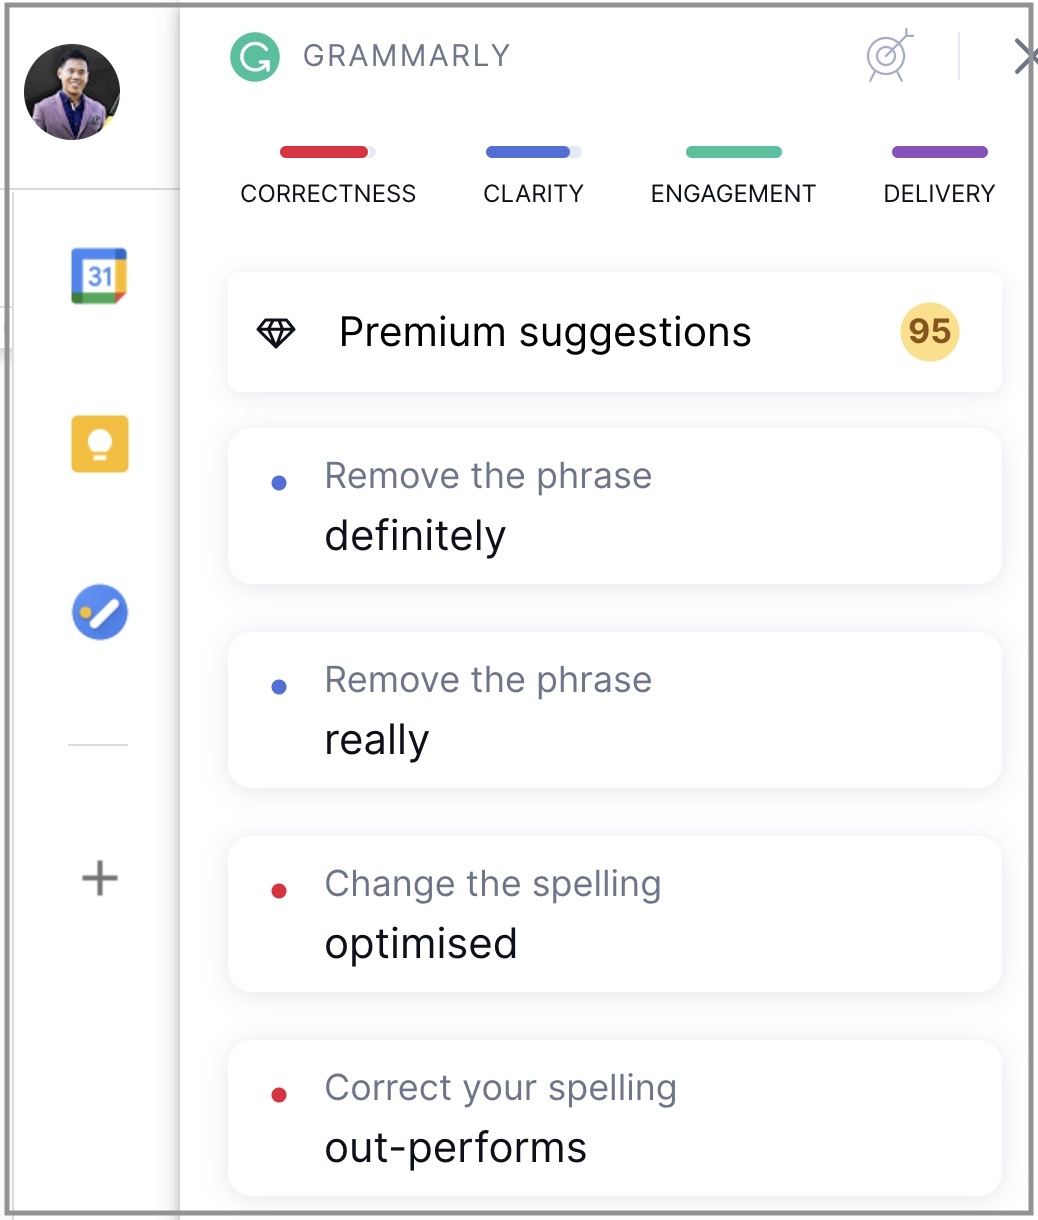This screenshot has width=1038, height=1220.
Task: Close the Grammarly sidebar panel
Action: coord(1024,56)
